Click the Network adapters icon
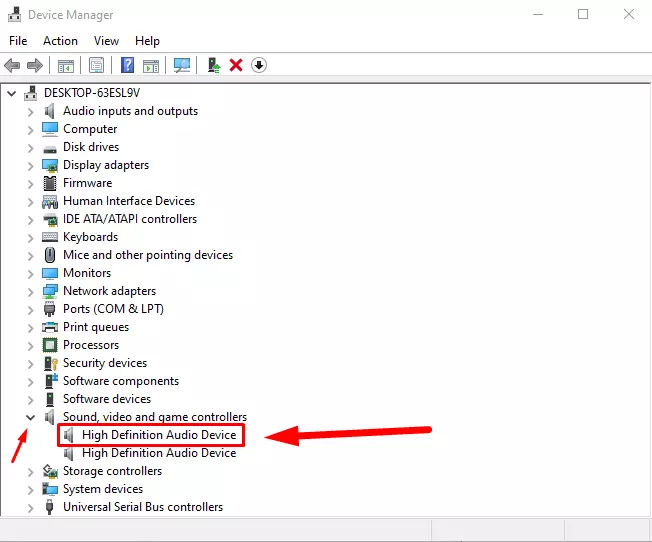Viewport: 652px width, 542px height. click(x=50, y=291)
